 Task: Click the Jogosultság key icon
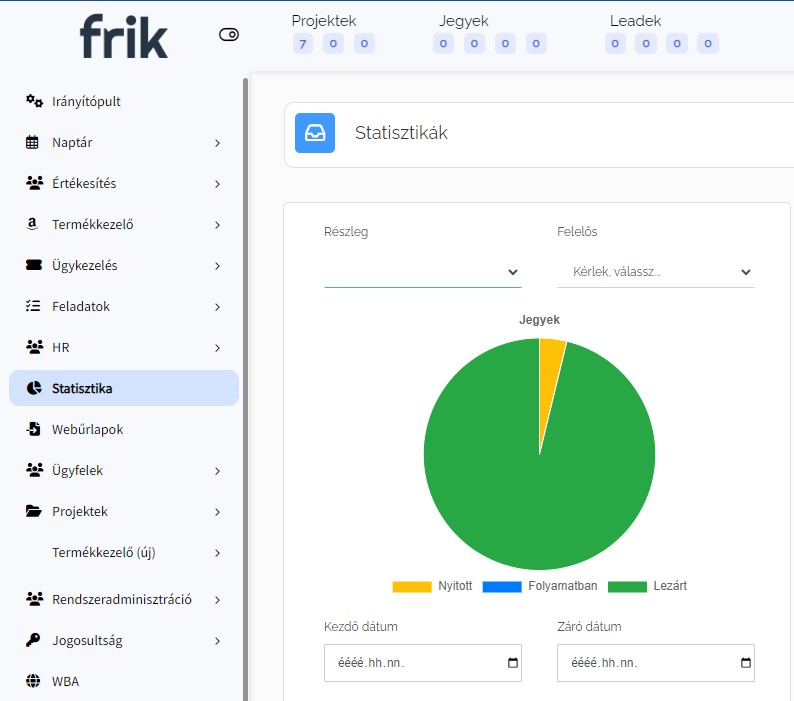34,640
